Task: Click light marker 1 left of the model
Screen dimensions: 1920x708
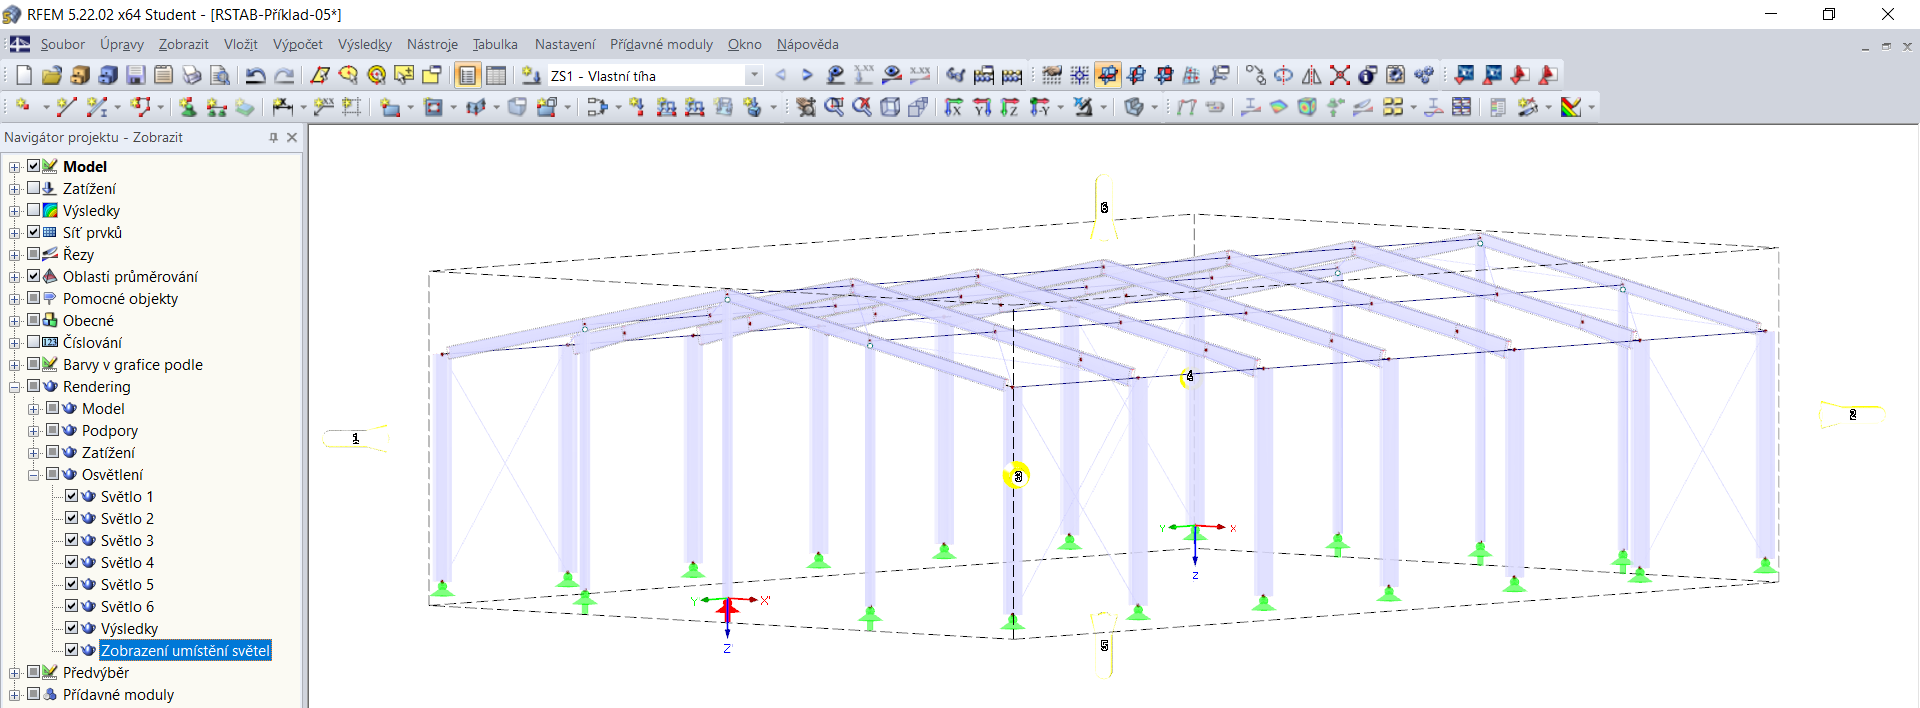Action: point(356,438)
